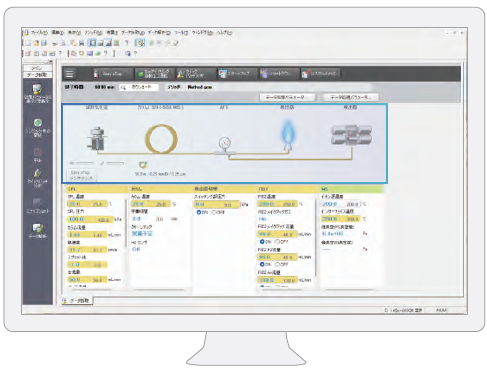
Task: Open the ウィンドウ (Window) menu
Action: (x=202, y=33)
